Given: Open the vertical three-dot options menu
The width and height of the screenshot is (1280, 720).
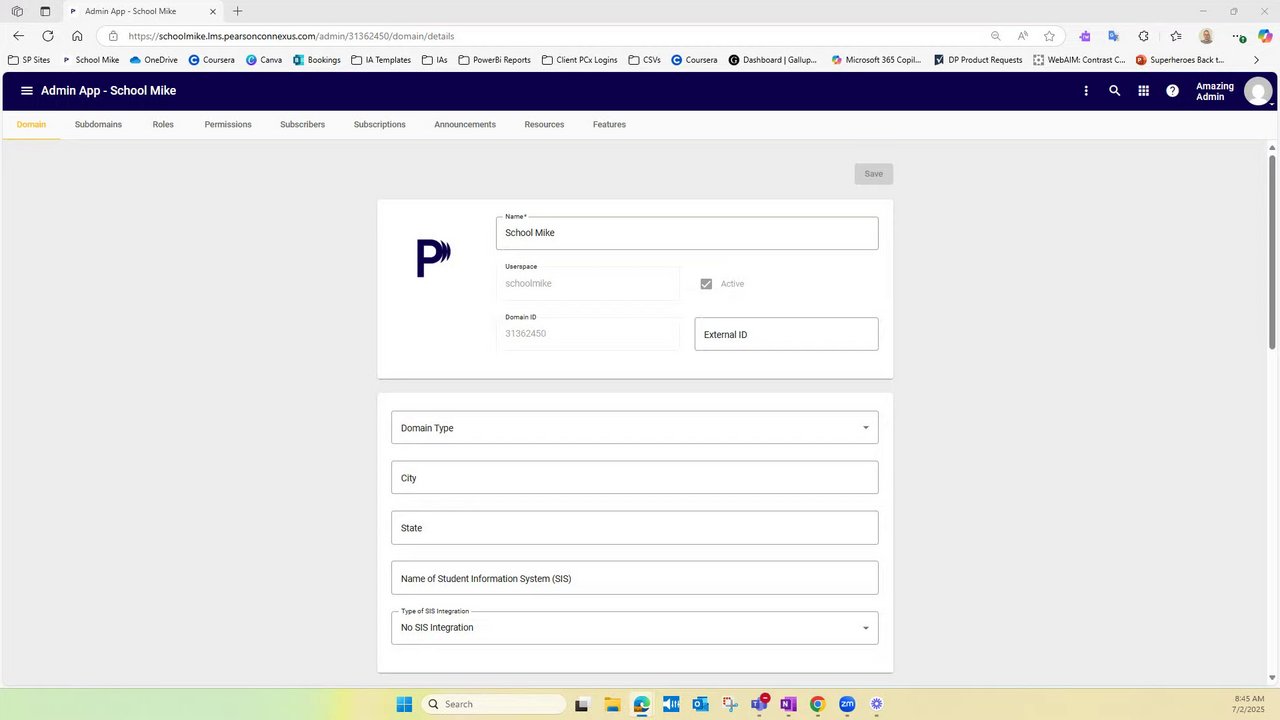Looking at the screenshot, I should click(1086, 91).
